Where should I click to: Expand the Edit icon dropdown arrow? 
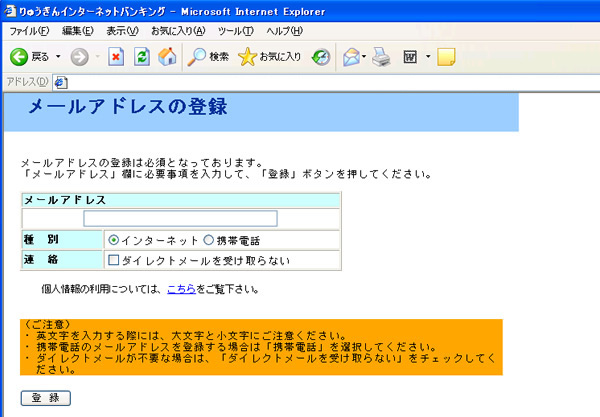[x=428, y=57]
